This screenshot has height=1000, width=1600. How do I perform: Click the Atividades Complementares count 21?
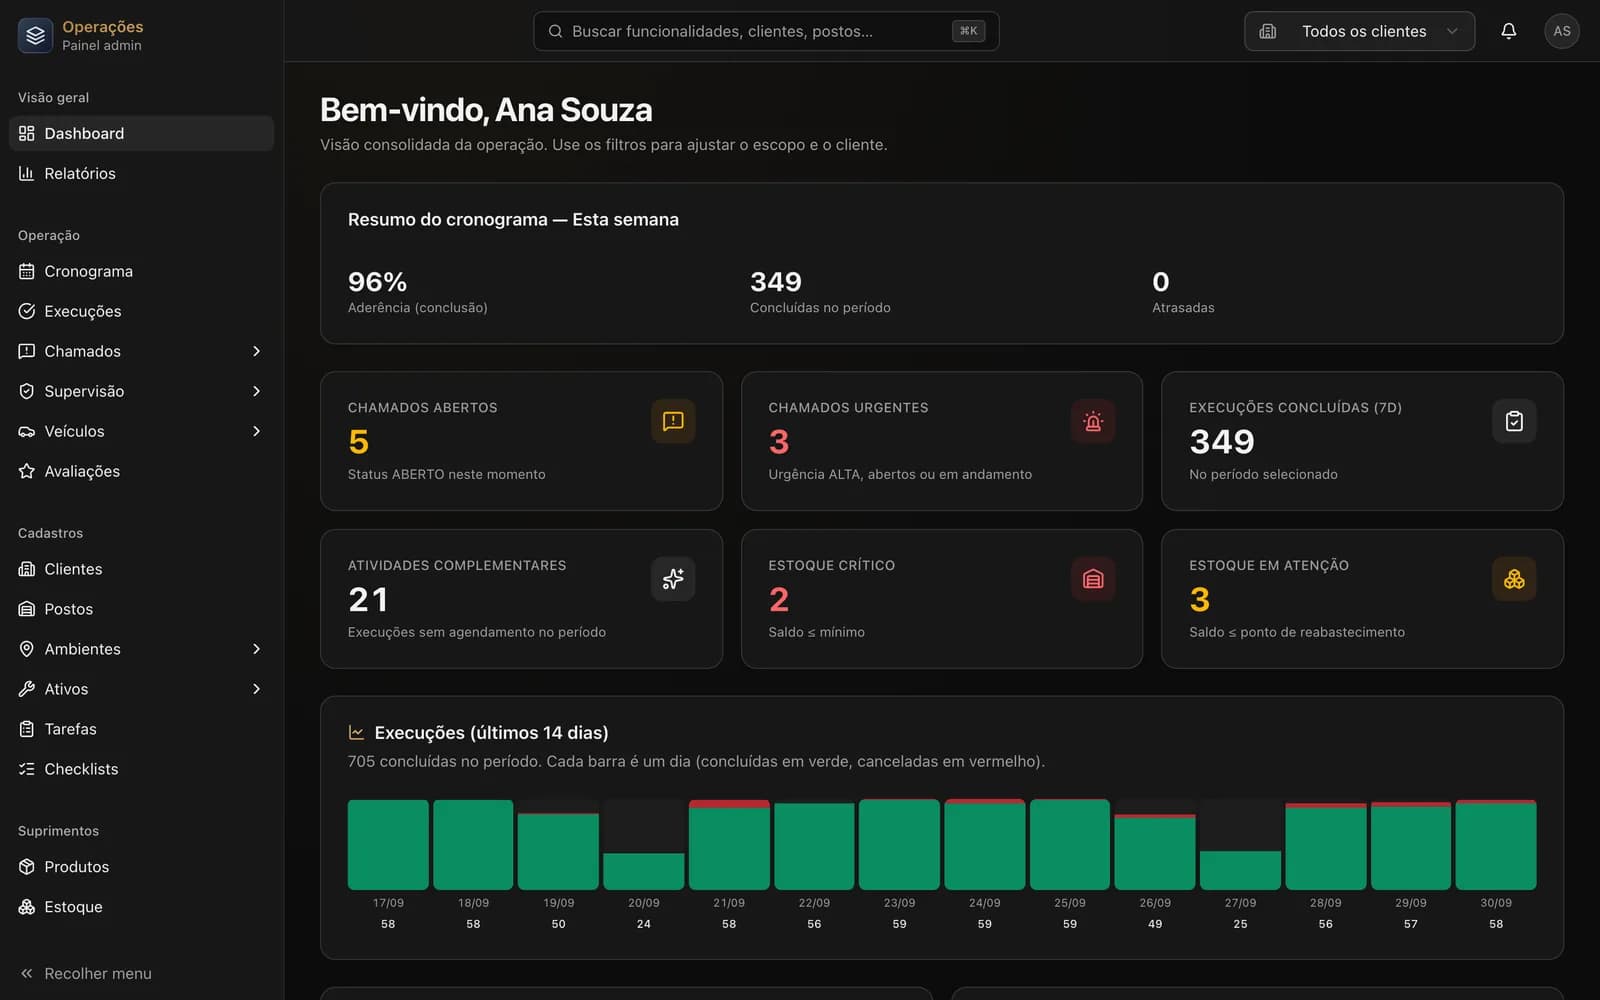click(368, 599)
